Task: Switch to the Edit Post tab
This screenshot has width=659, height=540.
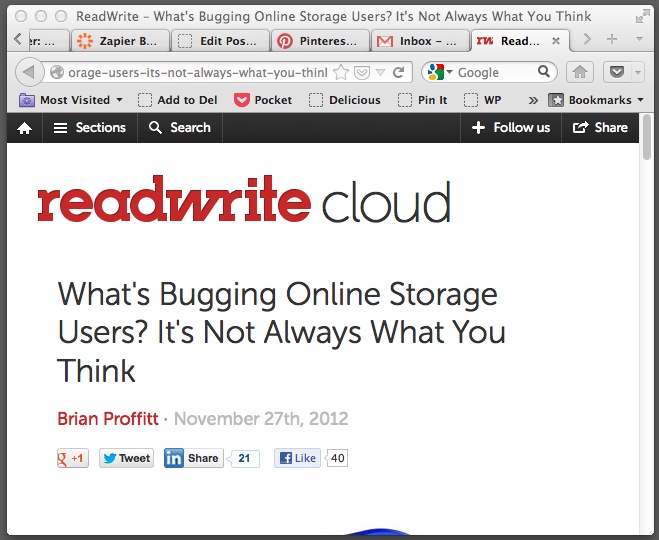Action: click(x=221, y=41)
